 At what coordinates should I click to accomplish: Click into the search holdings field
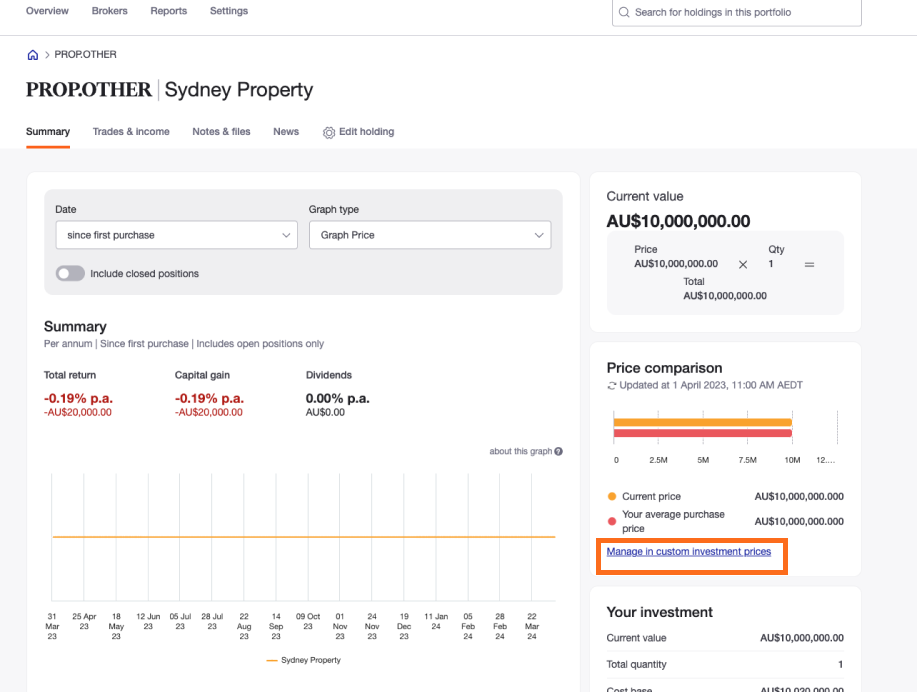(737, 12)
